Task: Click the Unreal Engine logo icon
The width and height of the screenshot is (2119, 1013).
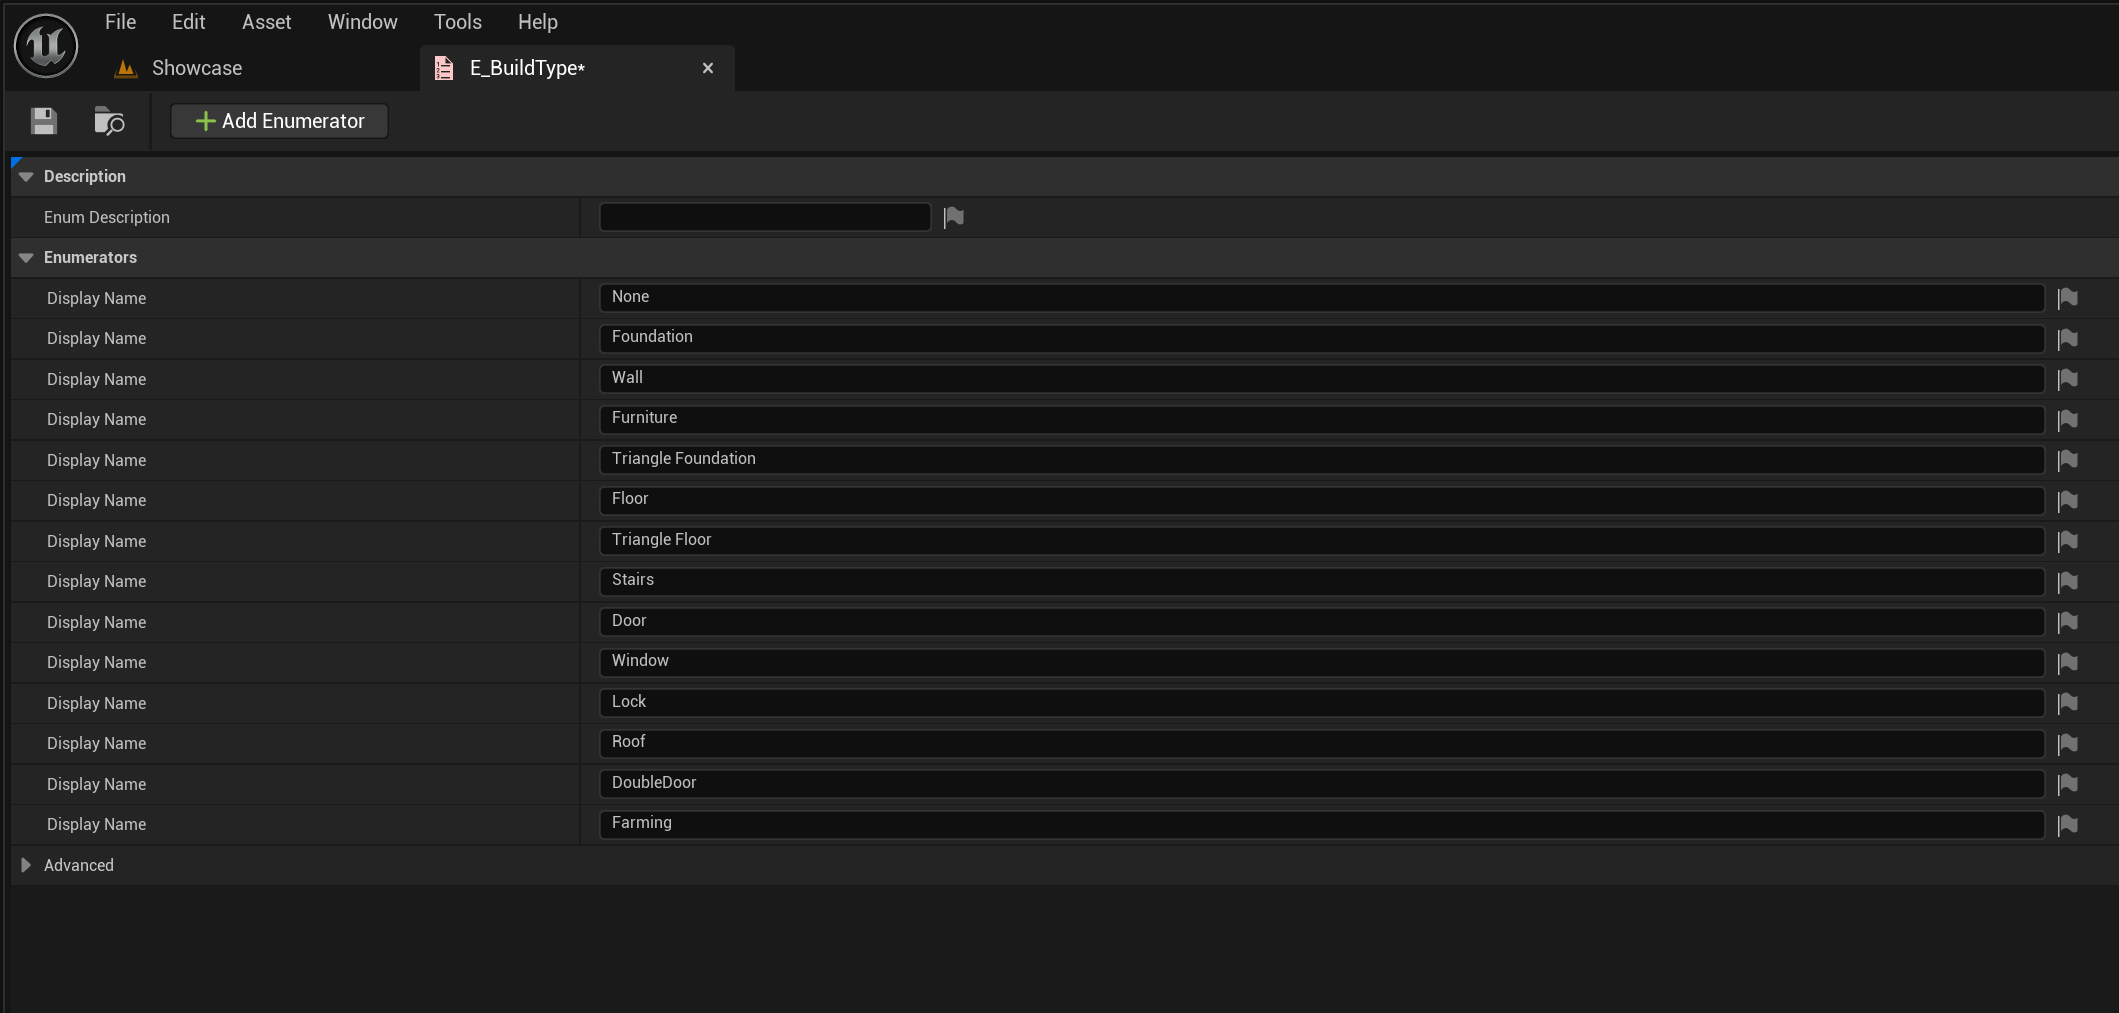Action: click(46, 46)
